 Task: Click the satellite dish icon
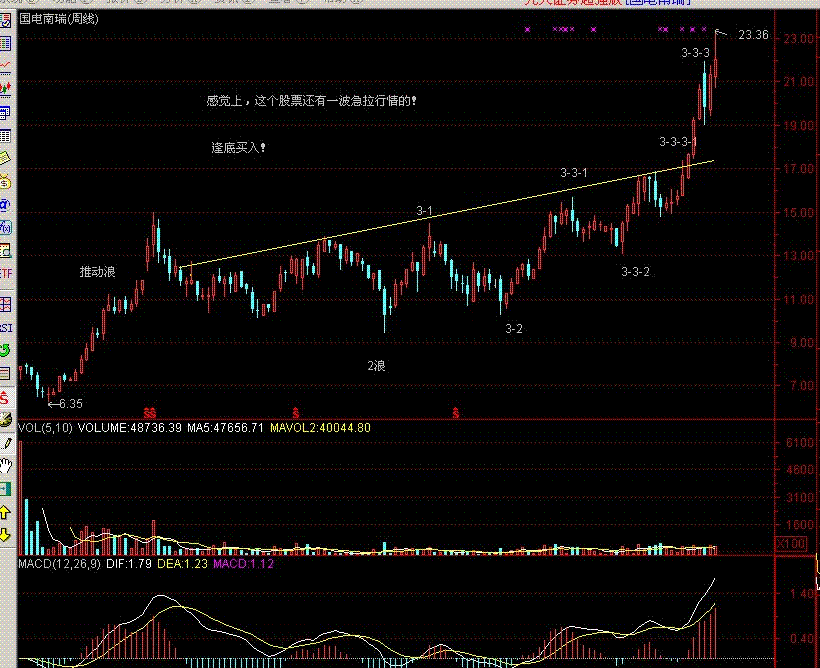(x=5, y=420)
